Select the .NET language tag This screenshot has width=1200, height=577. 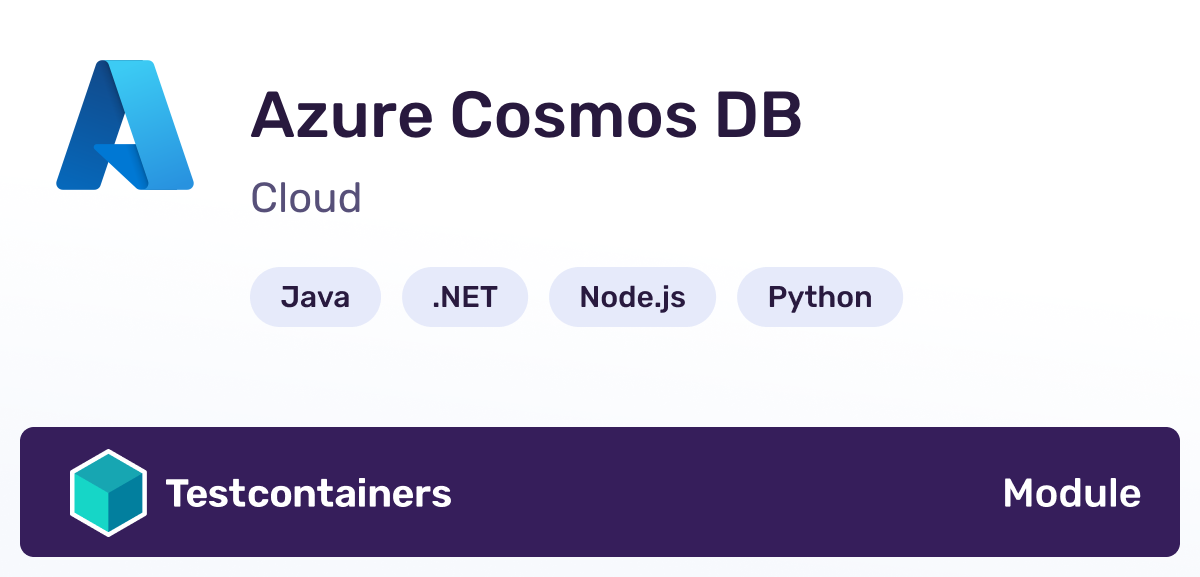(x=465, y=297)
